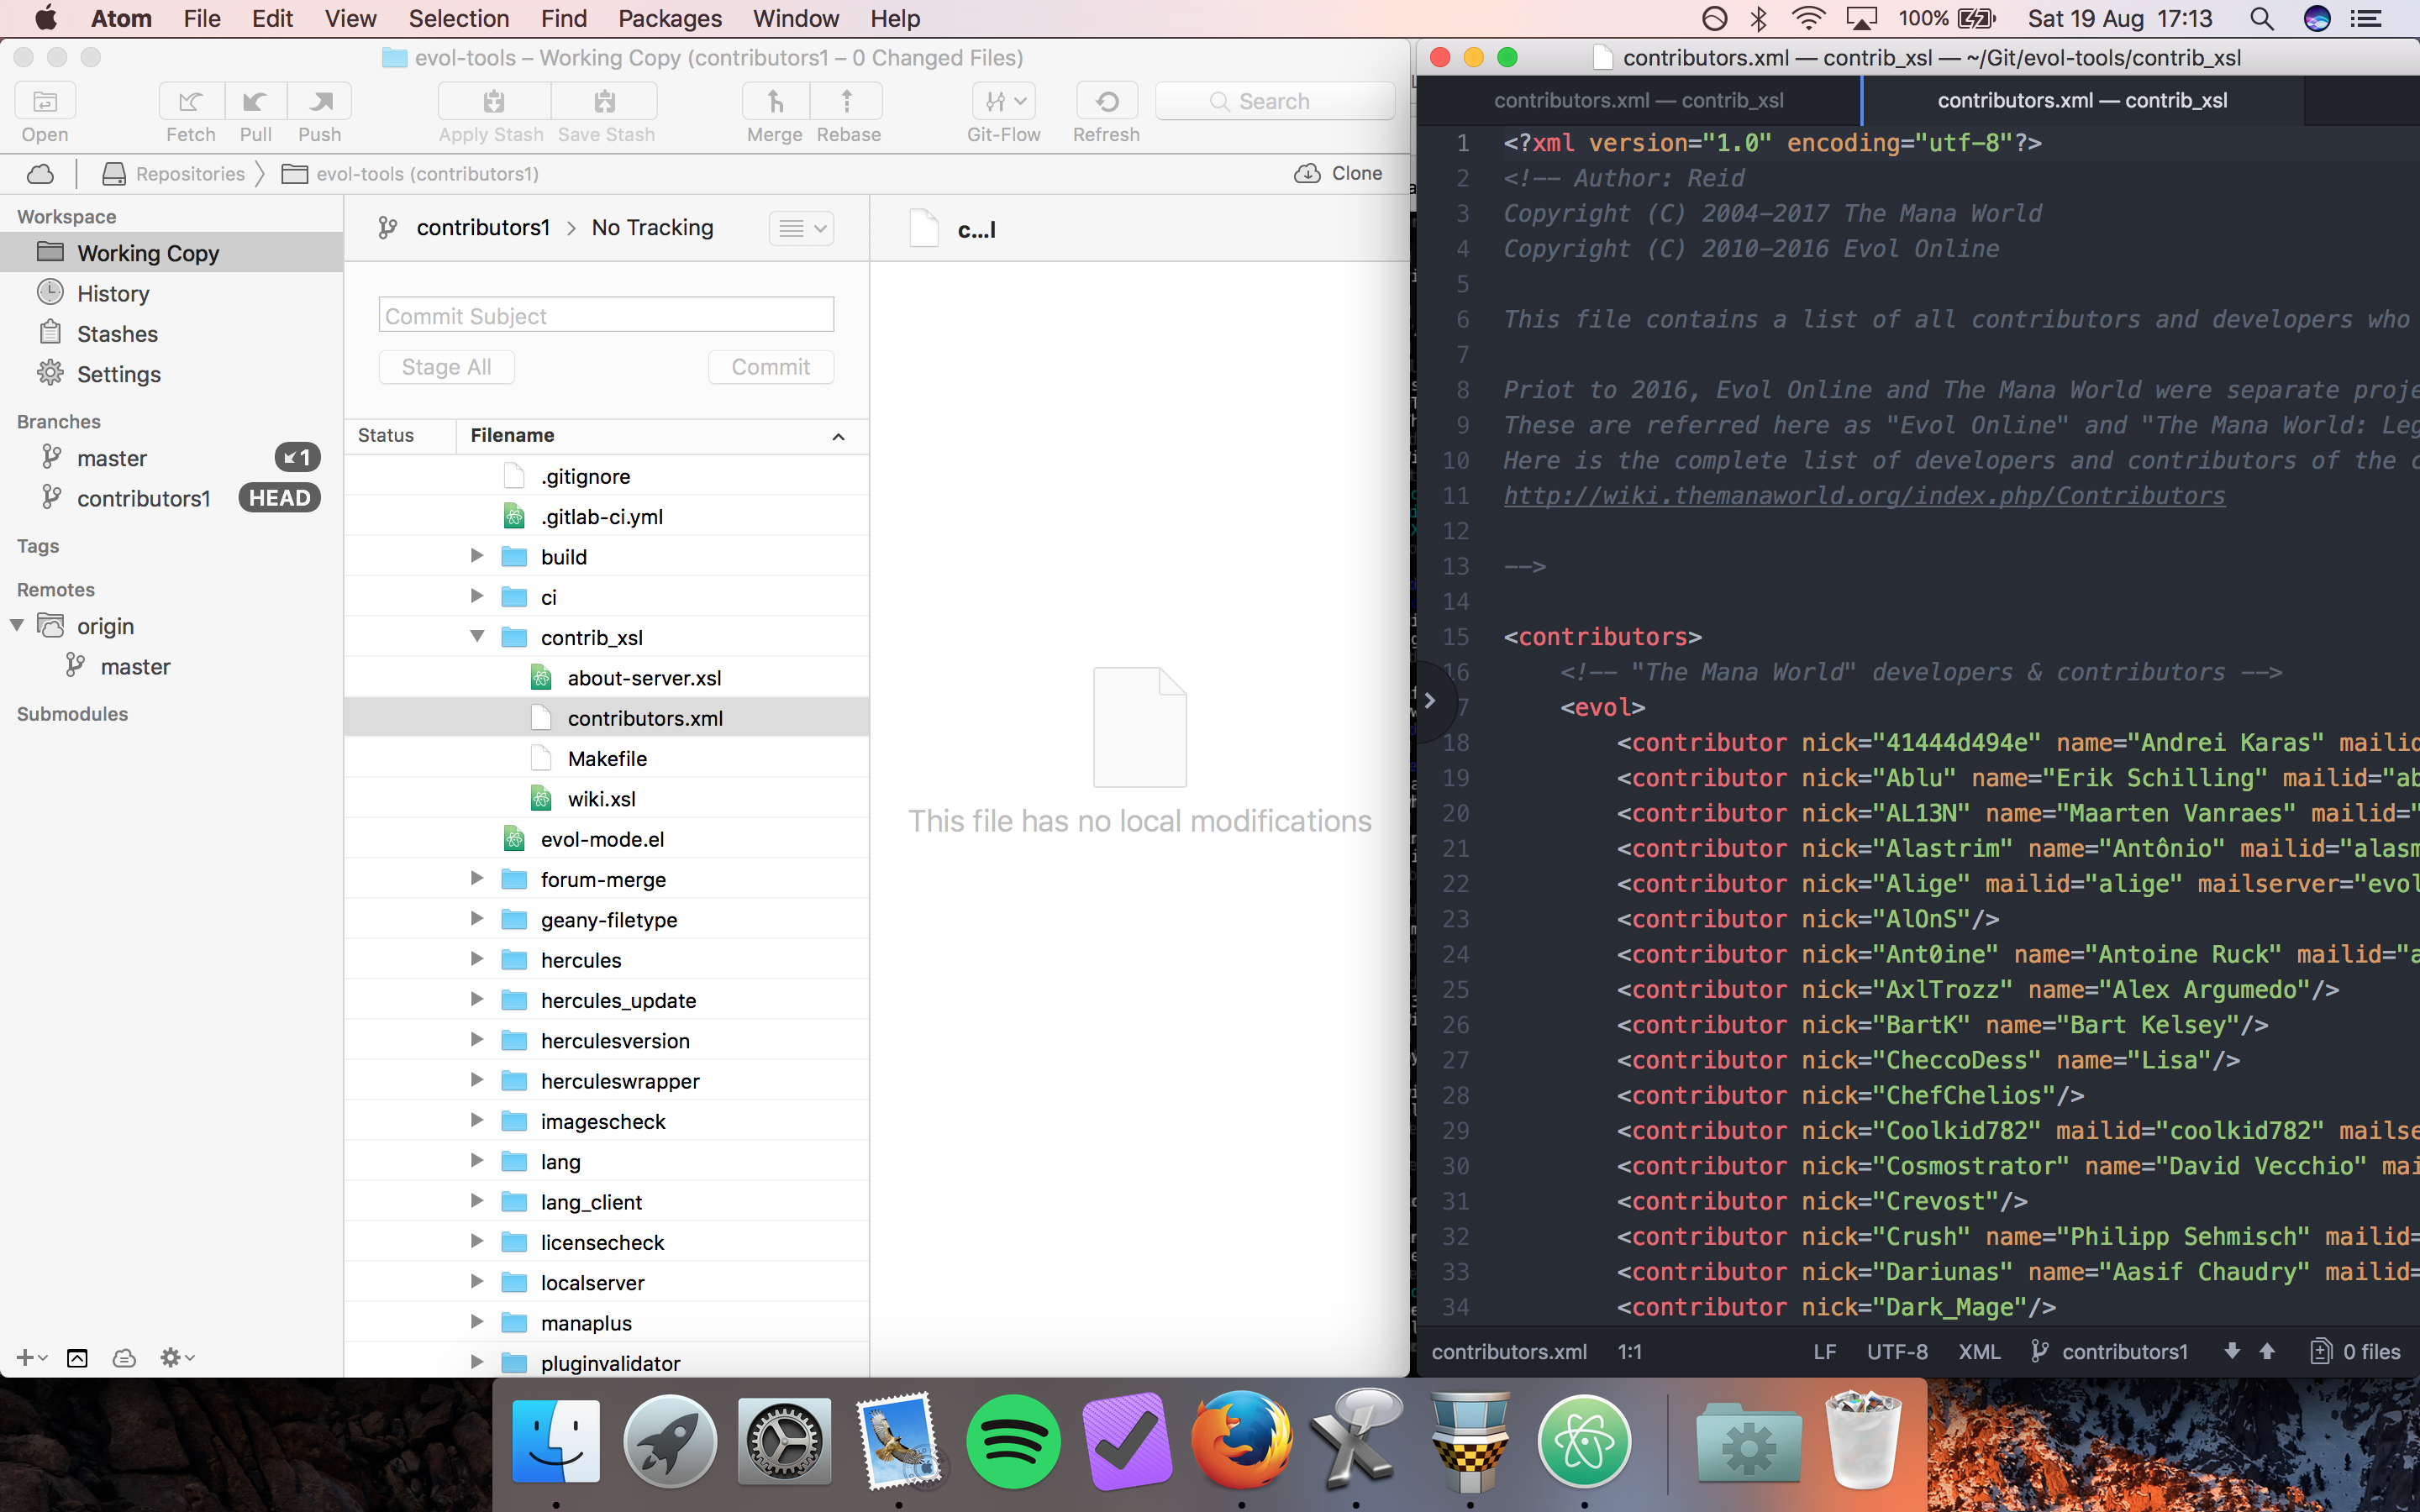Viewport: 2420px width, 1512px height.
Task: Expand the lang_client folder
Action: point(477,1201)
